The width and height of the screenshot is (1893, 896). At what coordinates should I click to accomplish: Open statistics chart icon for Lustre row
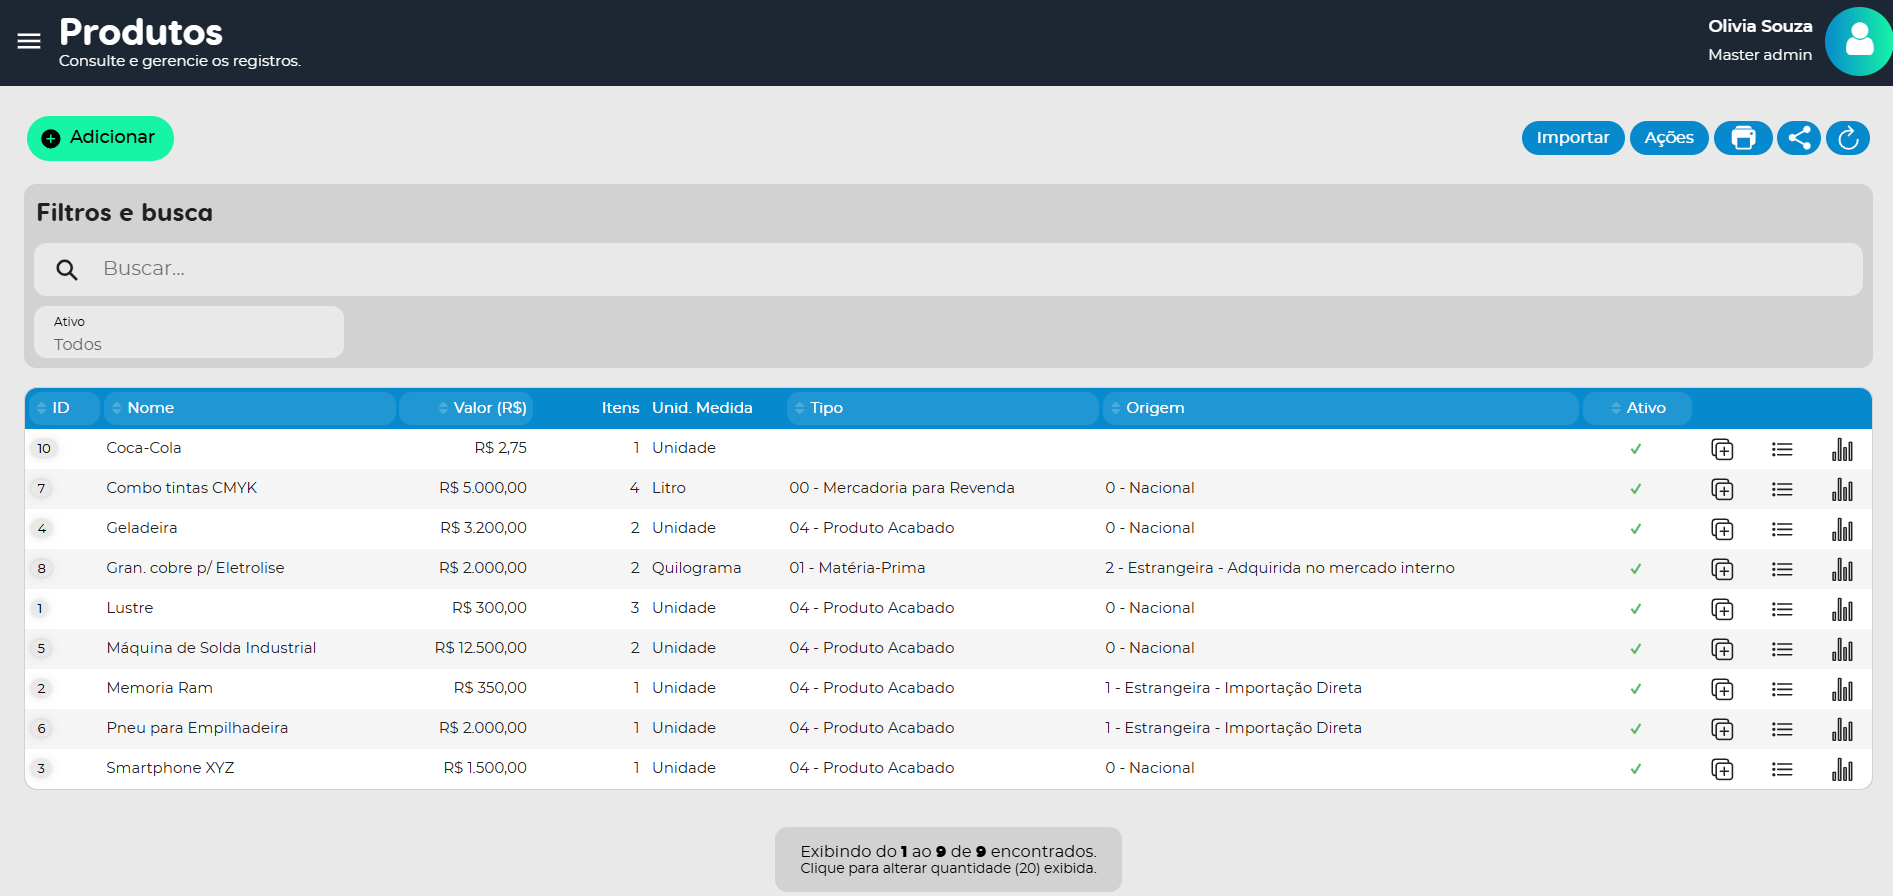click(1841, 609)
